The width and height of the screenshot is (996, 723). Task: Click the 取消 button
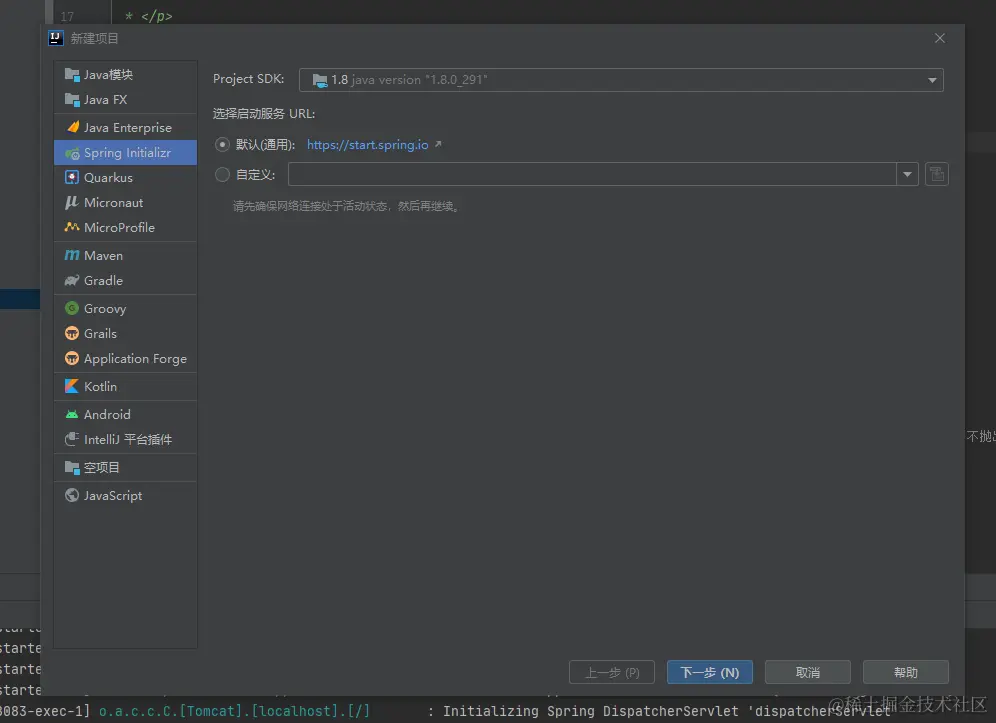807,672
